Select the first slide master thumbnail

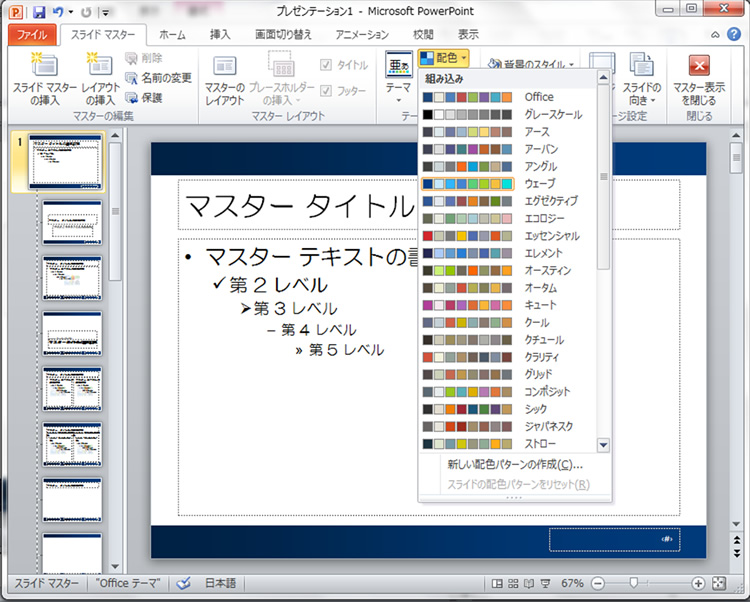point(64,162)
